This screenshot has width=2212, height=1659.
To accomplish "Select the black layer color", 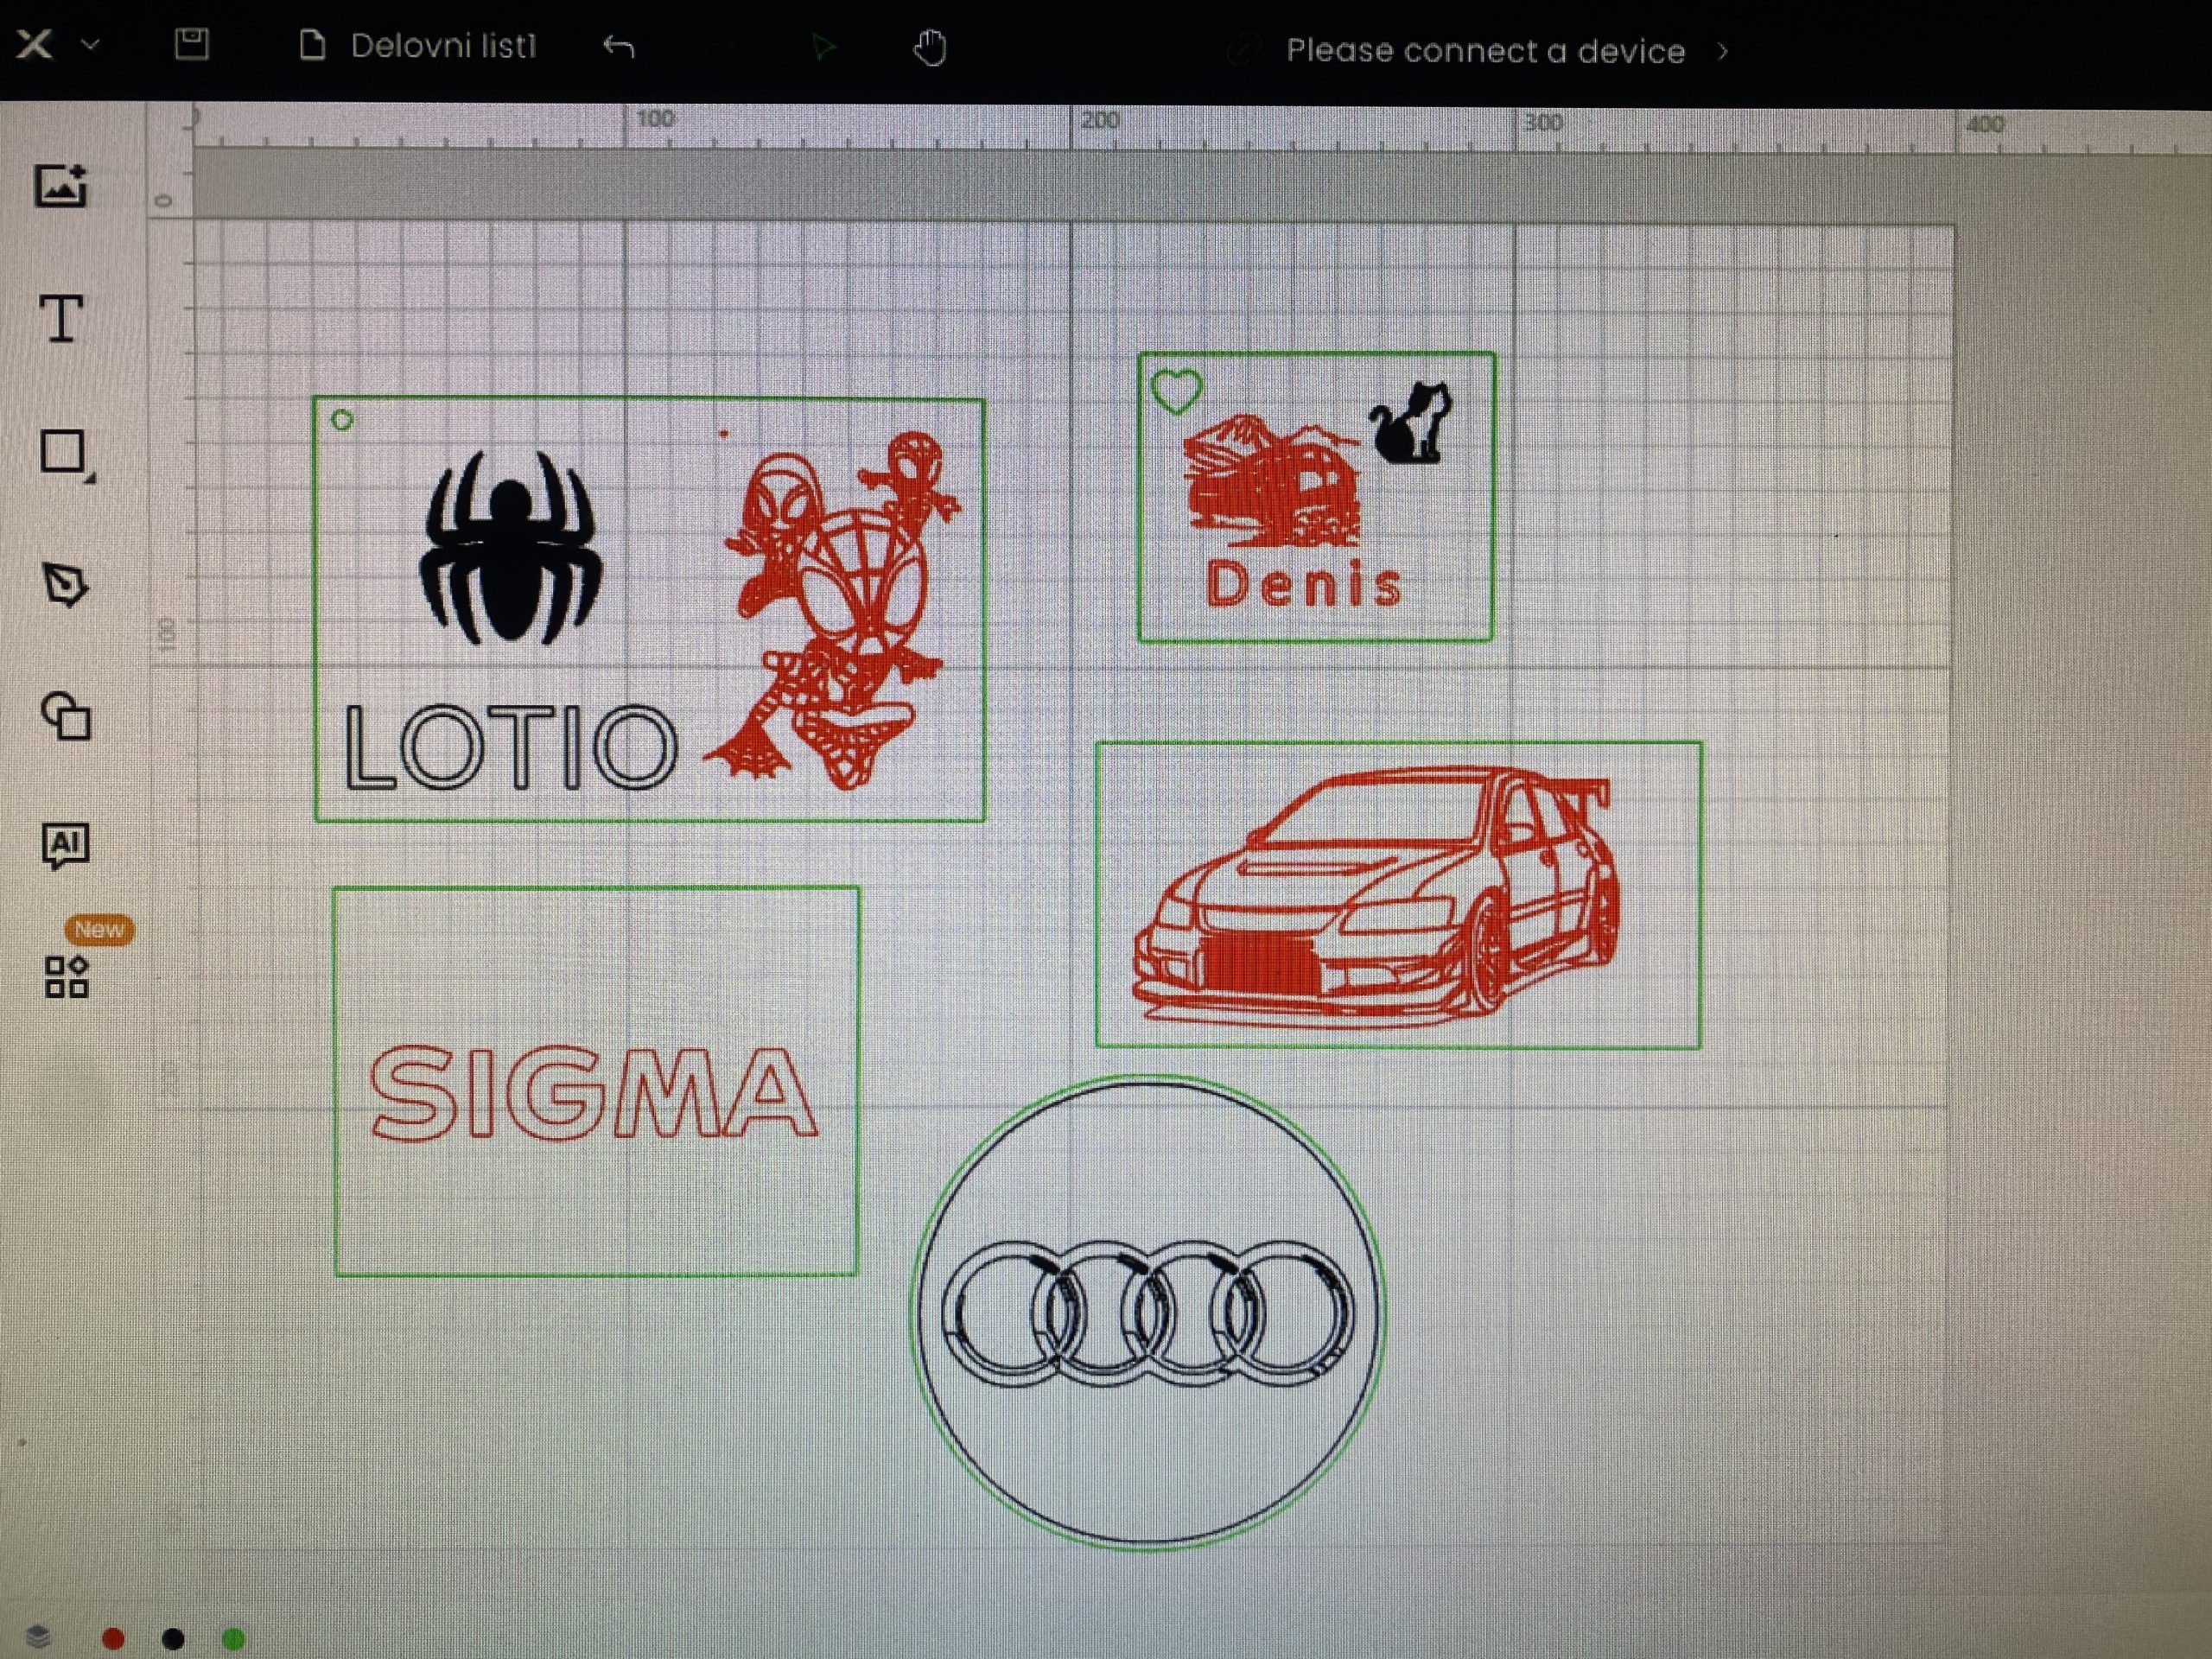I will (x=173, y=1638).
